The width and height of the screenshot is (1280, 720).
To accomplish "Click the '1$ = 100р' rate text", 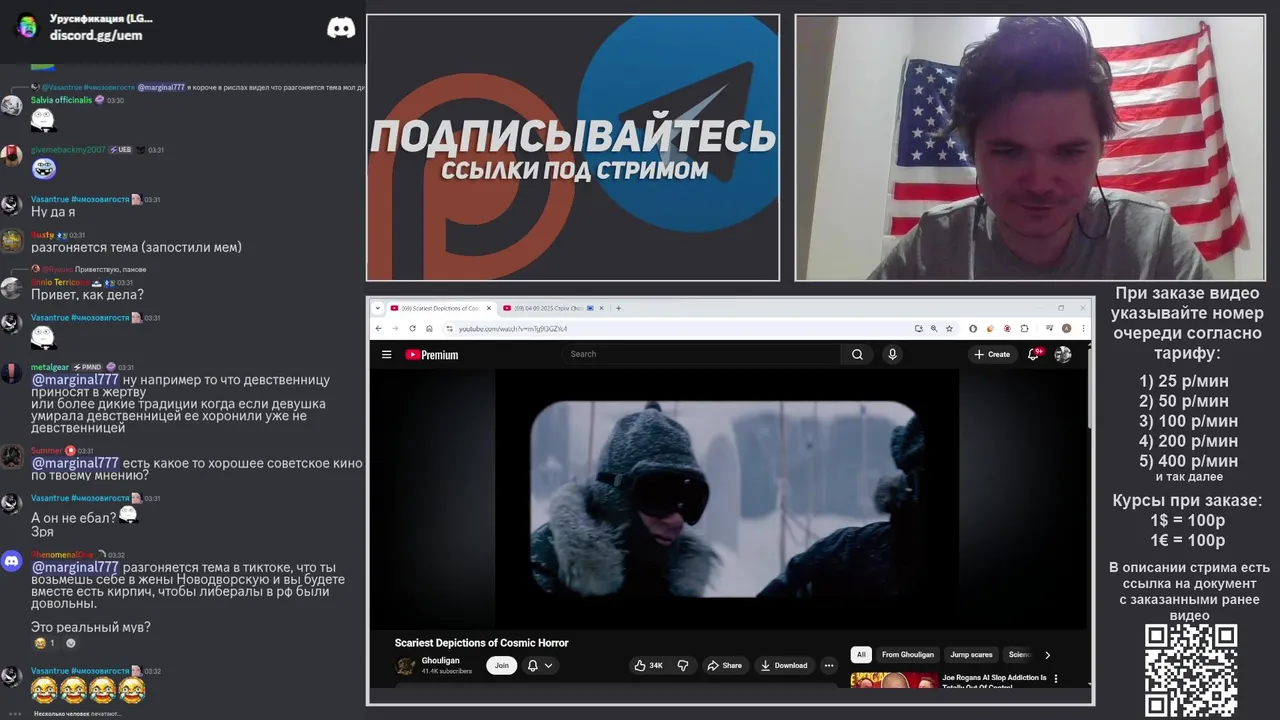I will click(1187, 520).
